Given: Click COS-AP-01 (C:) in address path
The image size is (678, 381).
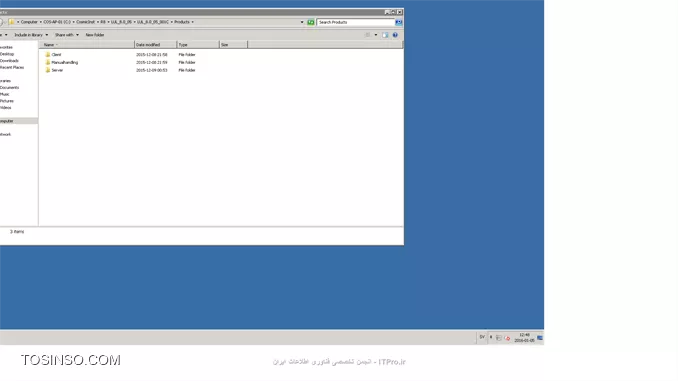Looking at the screenshot, I should coord(57,22).
